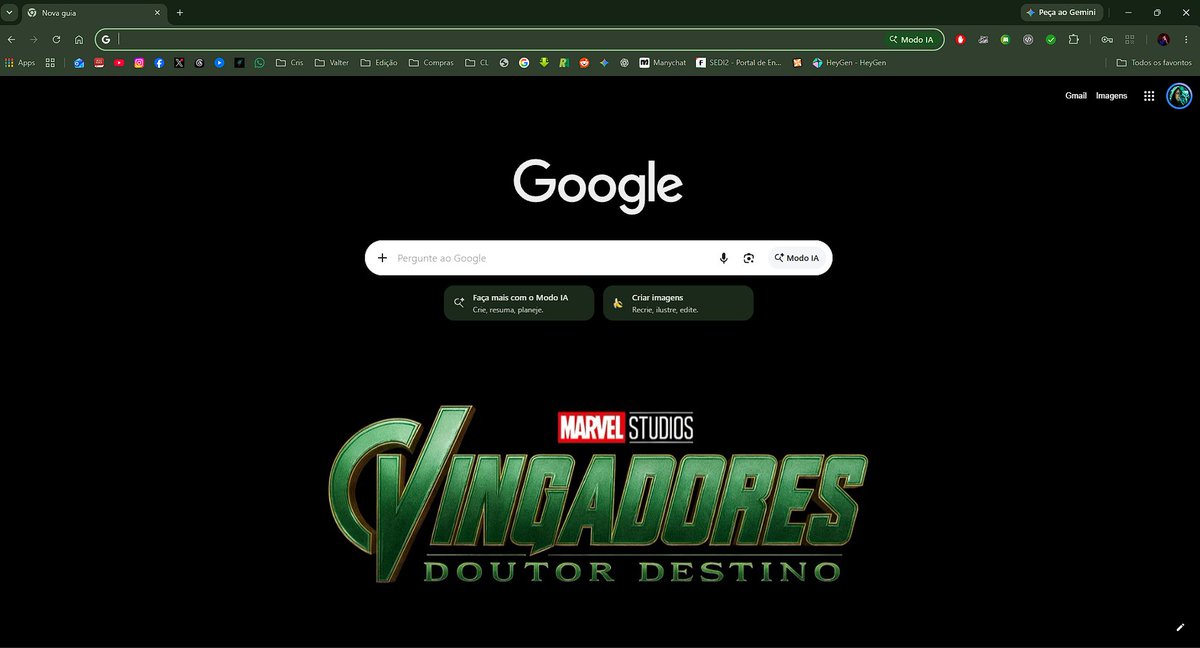Open the Threads bookmark icon
The width and height of the screenshot is (1200, 648).
199,63
